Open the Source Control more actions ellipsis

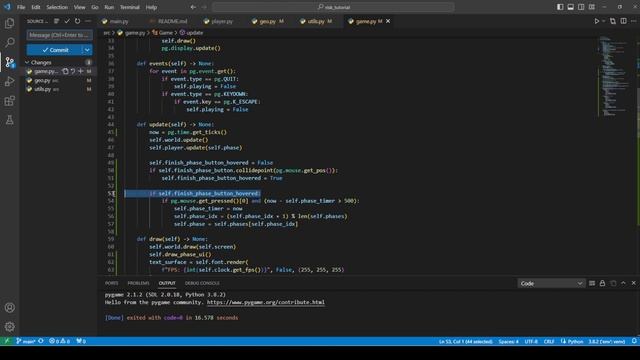coord(88,21)
